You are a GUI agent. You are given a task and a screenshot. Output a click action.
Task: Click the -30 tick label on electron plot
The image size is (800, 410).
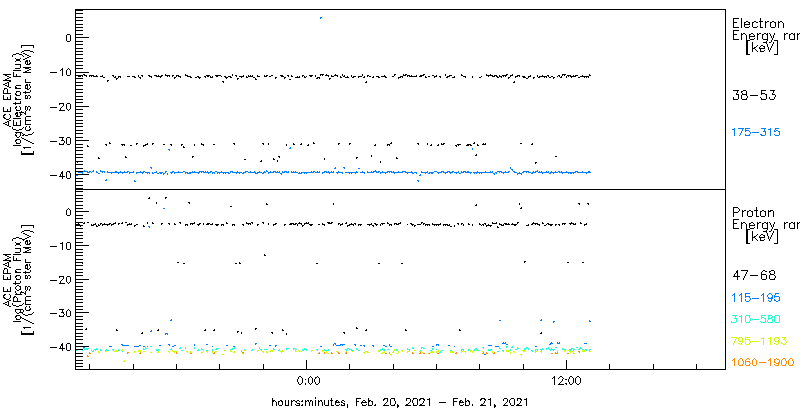coord(62,140)
